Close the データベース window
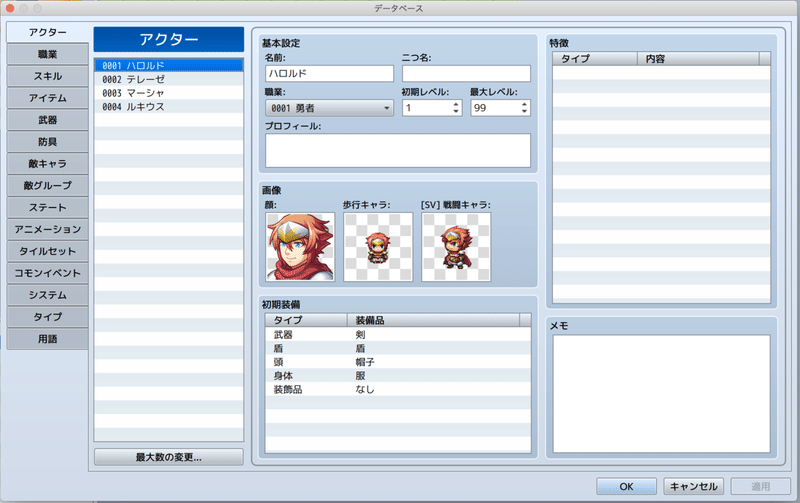This screenshot has width=800, height=503. click(x=10, y=8)
